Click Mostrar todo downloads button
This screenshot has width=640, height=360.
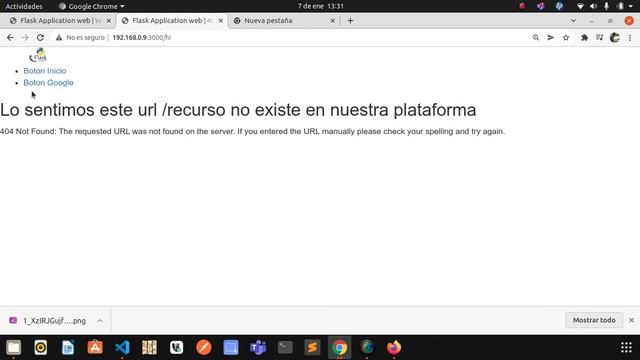coord(594,320)
